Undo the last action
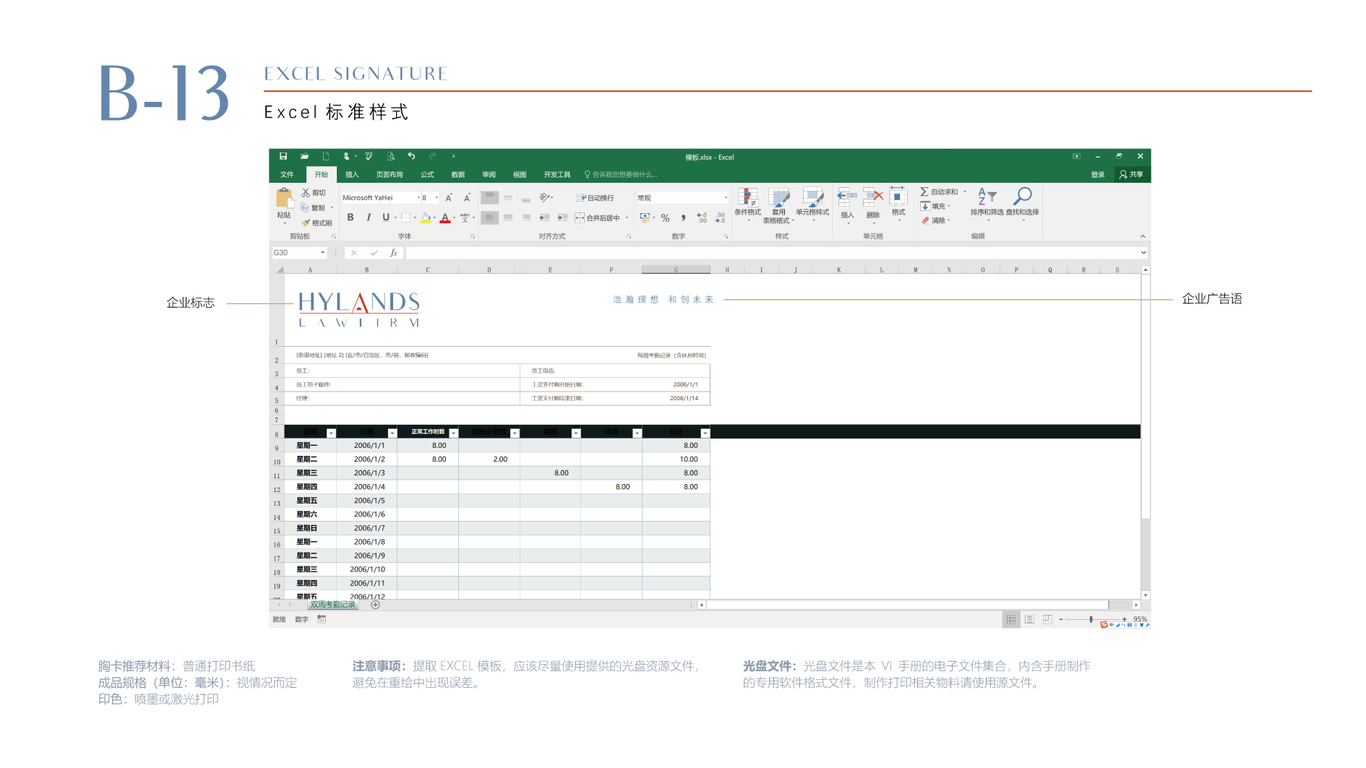 (411, 157)
